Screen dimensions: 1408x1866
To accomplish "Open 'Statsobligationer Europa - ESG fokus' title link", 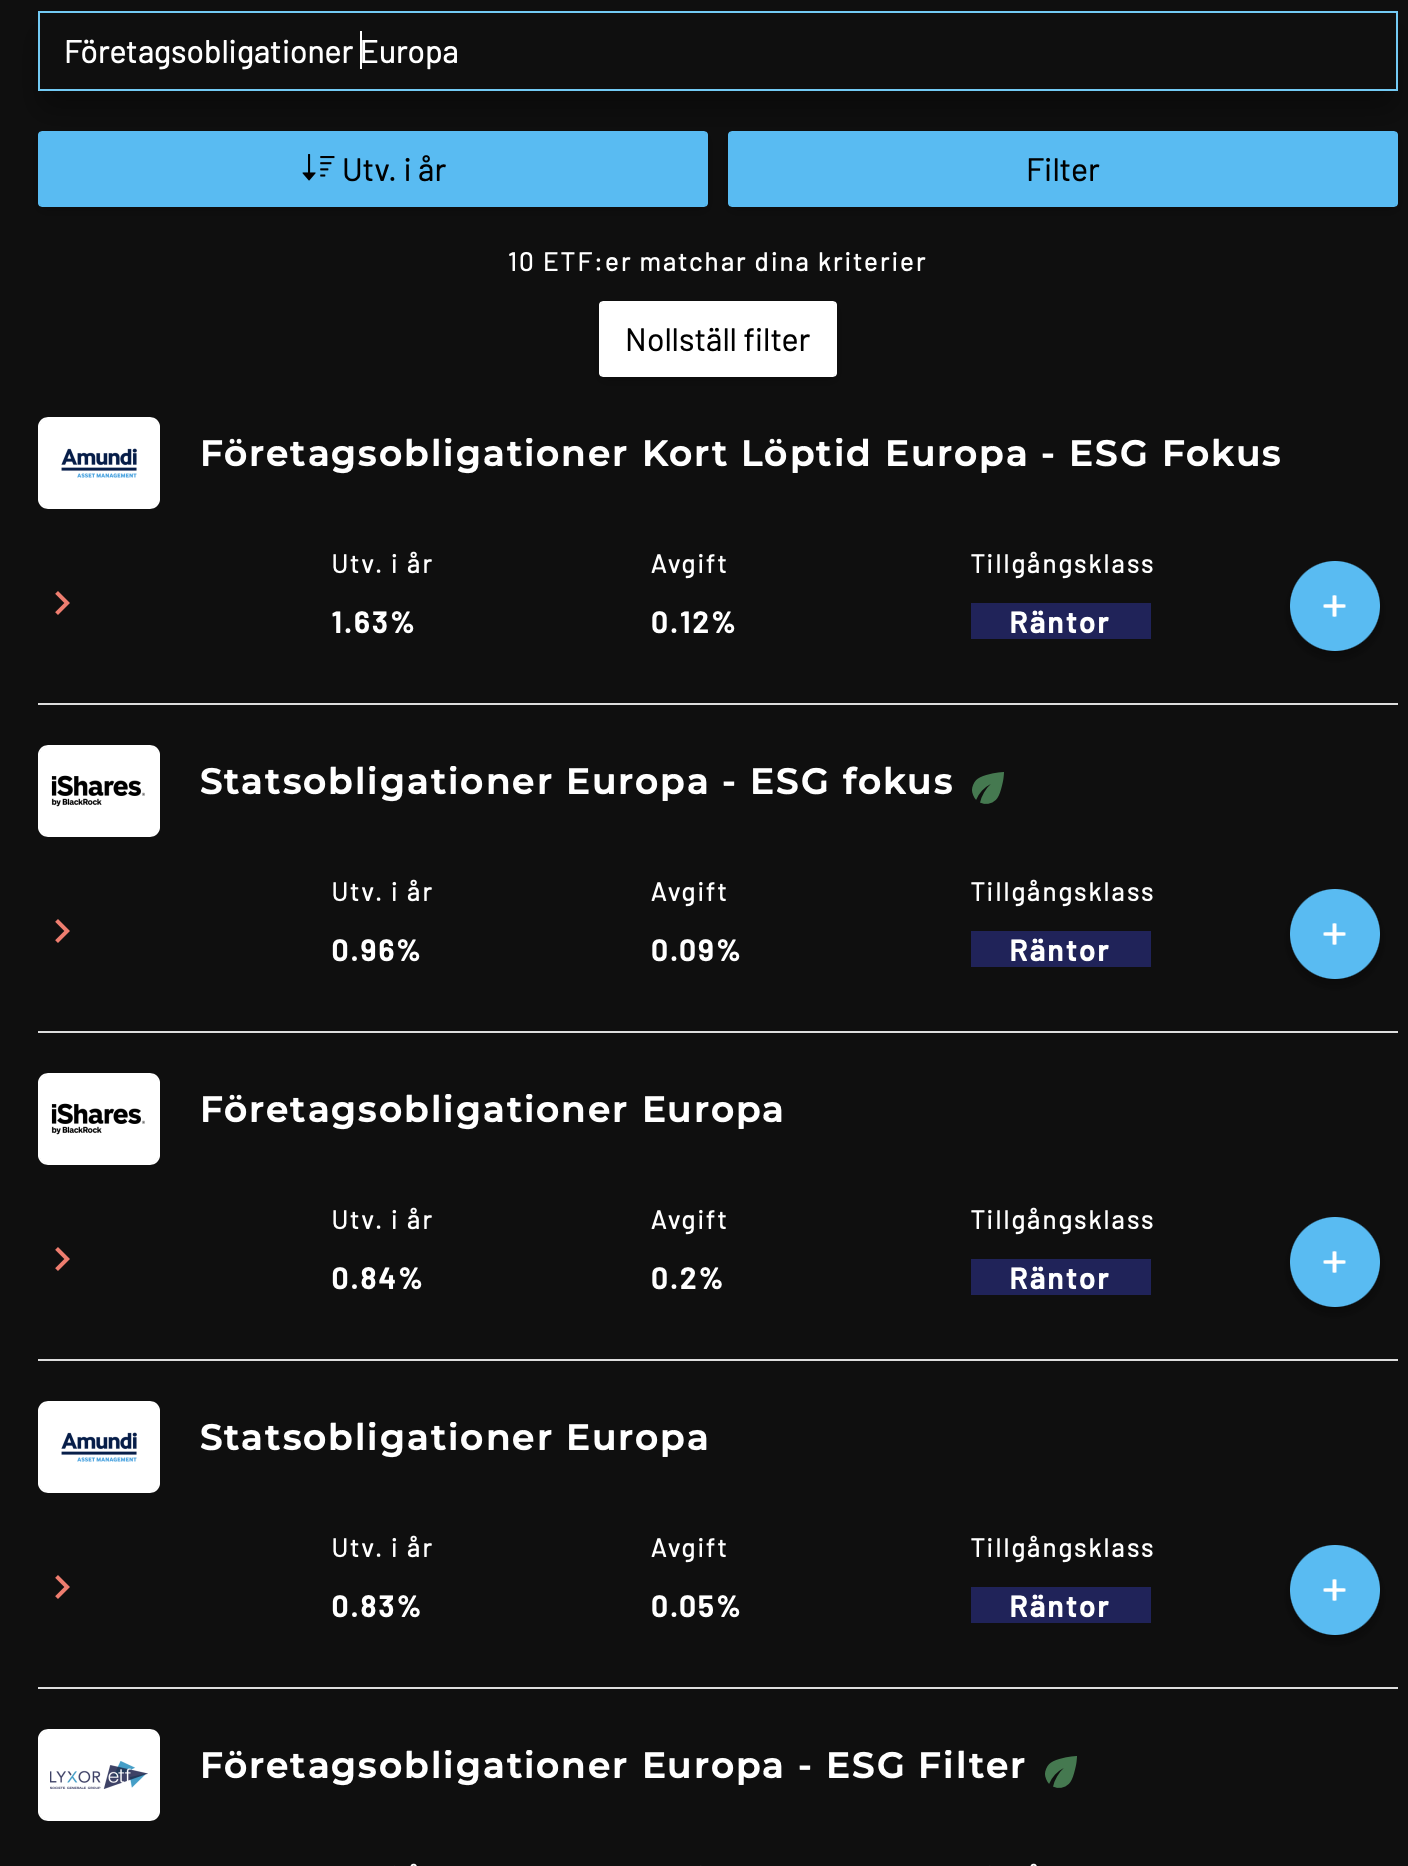I will click(576, 782).
